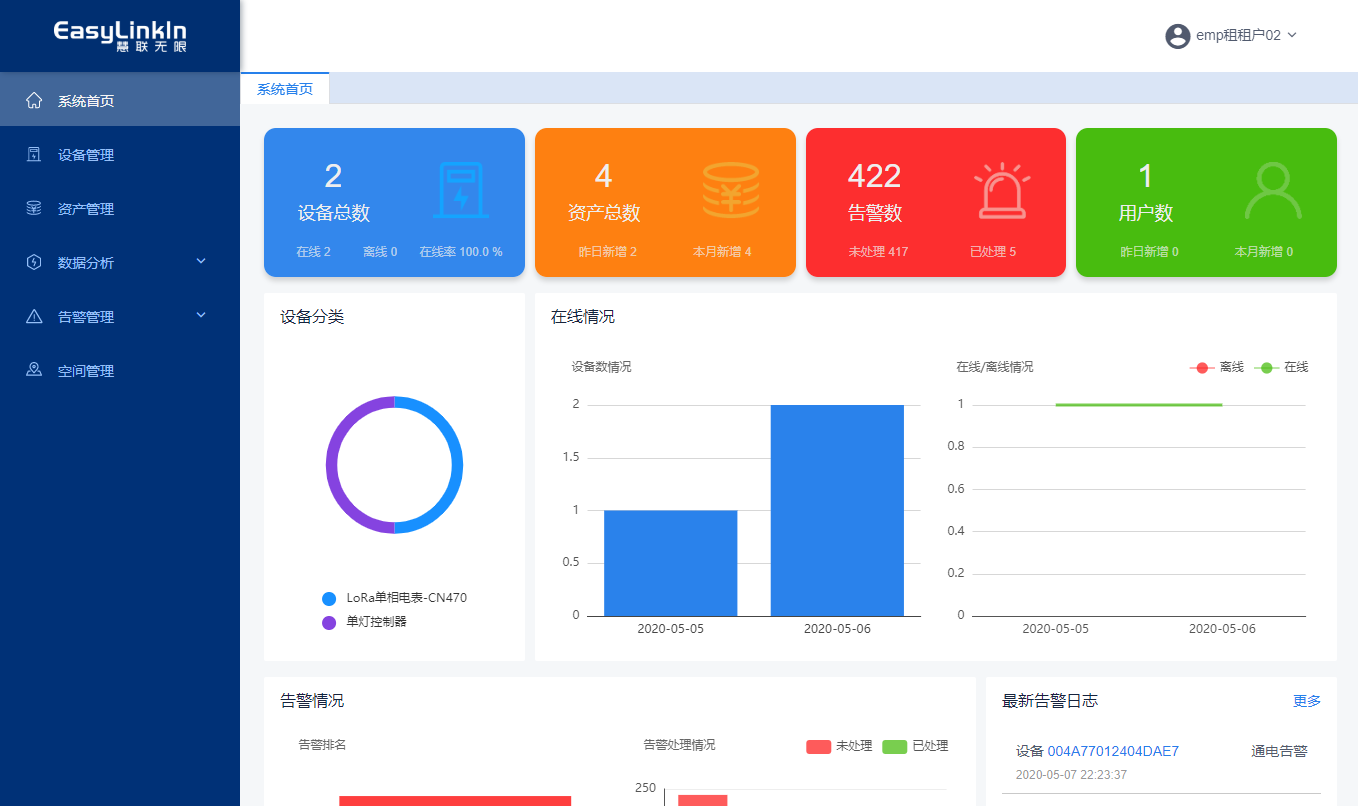The image size is (1358, 806).
Task: Toggle the 已处理 legend in alarm chart
Action: tap(915, 746)
